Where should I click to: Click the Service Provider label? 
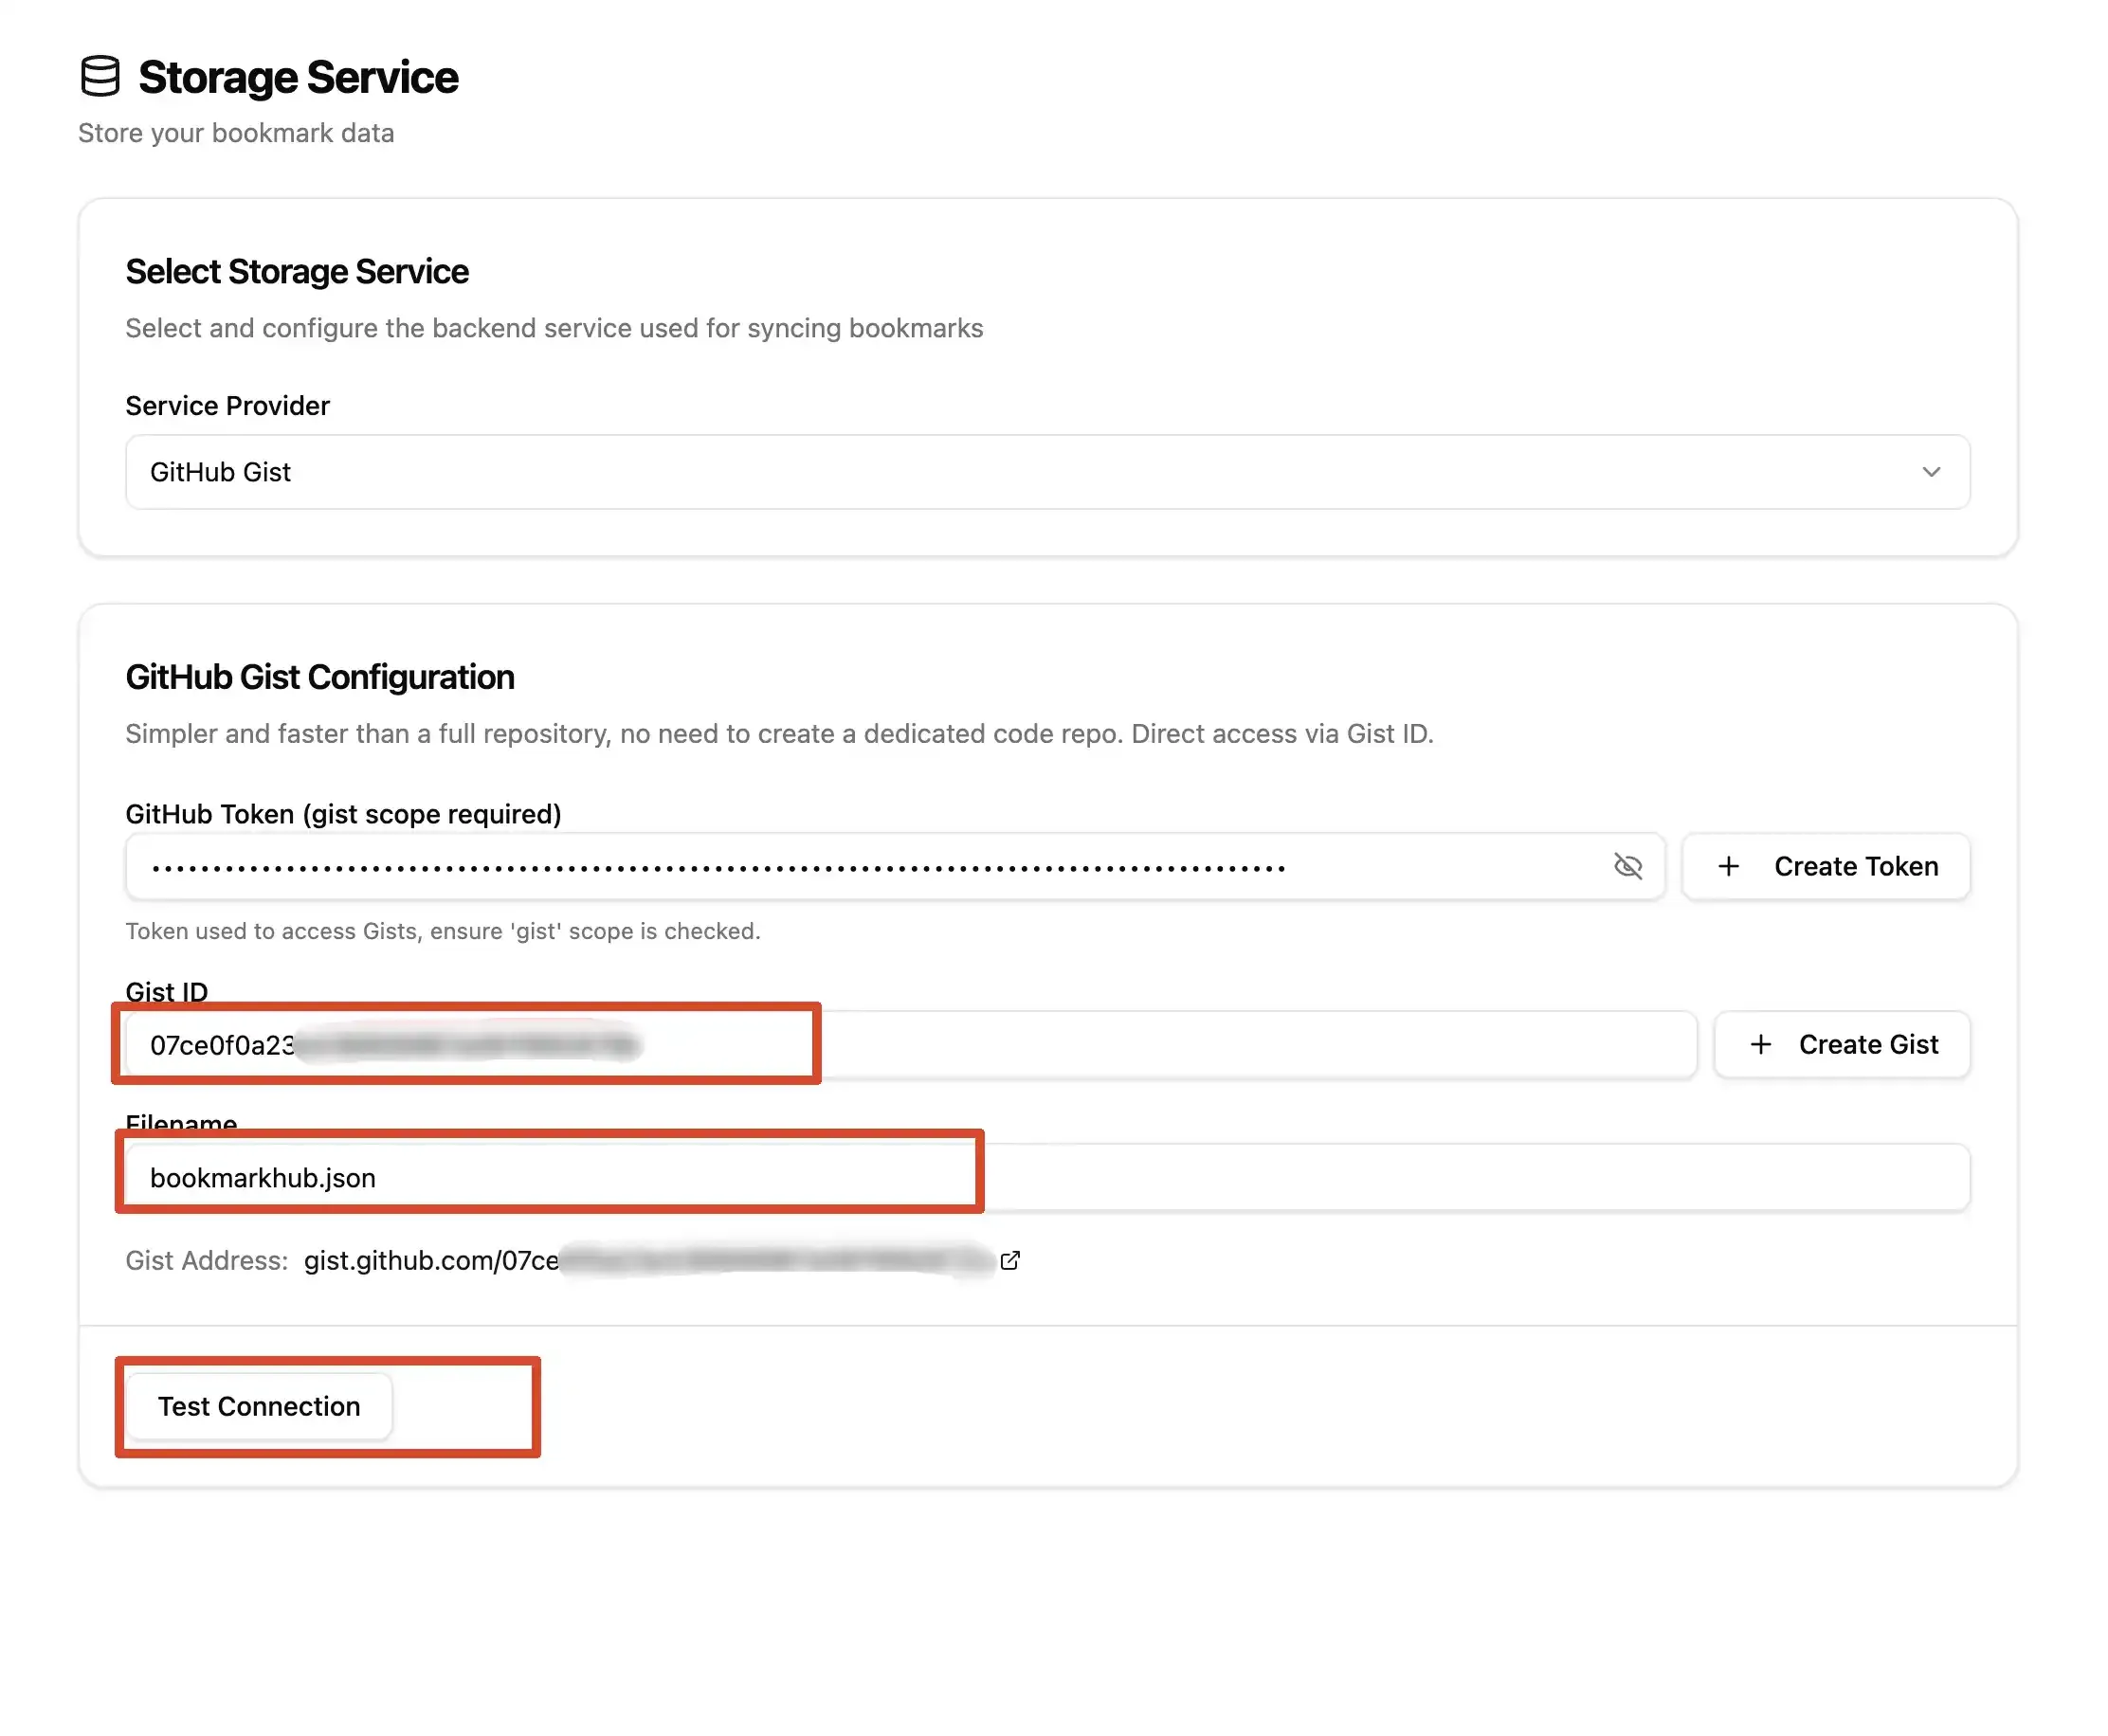227,406
